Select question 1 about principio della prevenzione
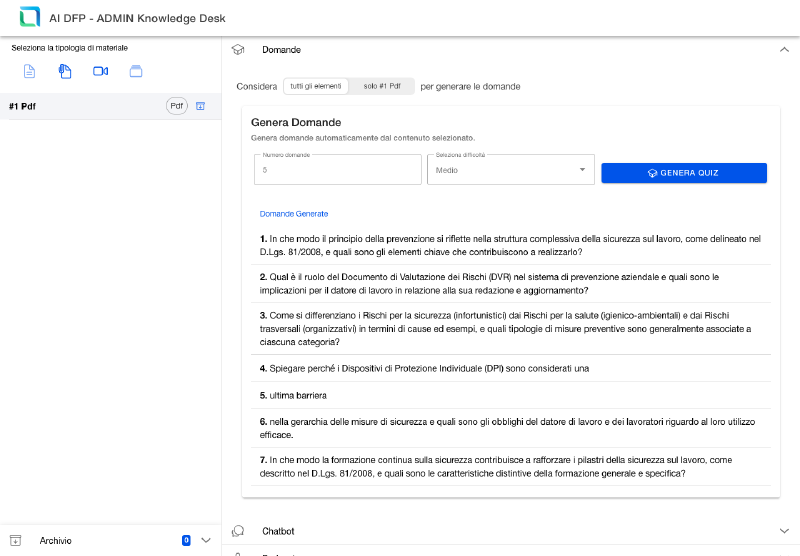Screen dimensions: 800x556 [511, 245]
